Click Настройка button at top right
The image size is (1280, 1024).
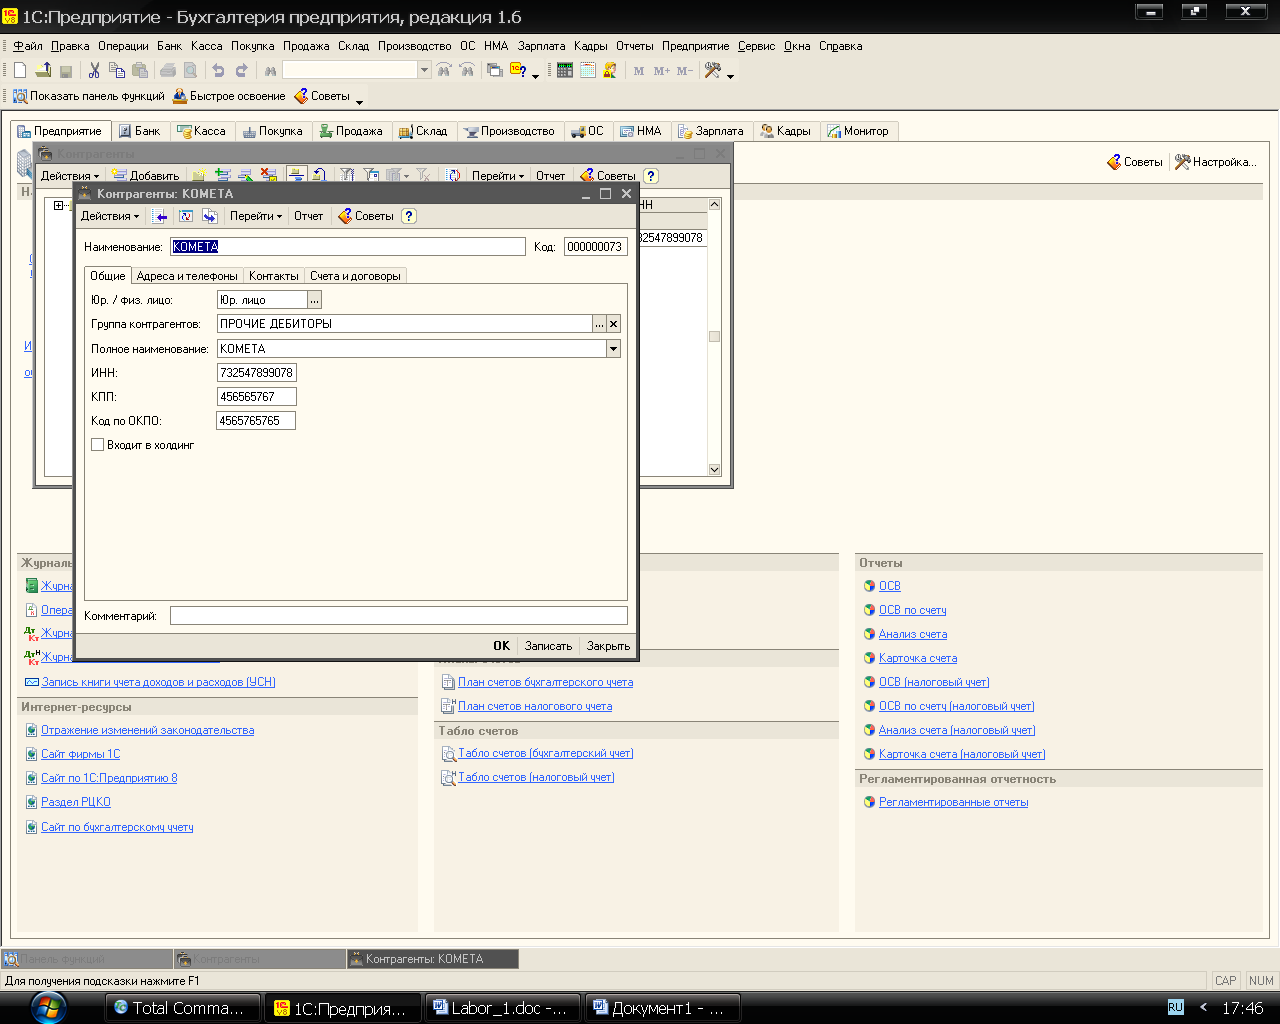pos(1215,162)
